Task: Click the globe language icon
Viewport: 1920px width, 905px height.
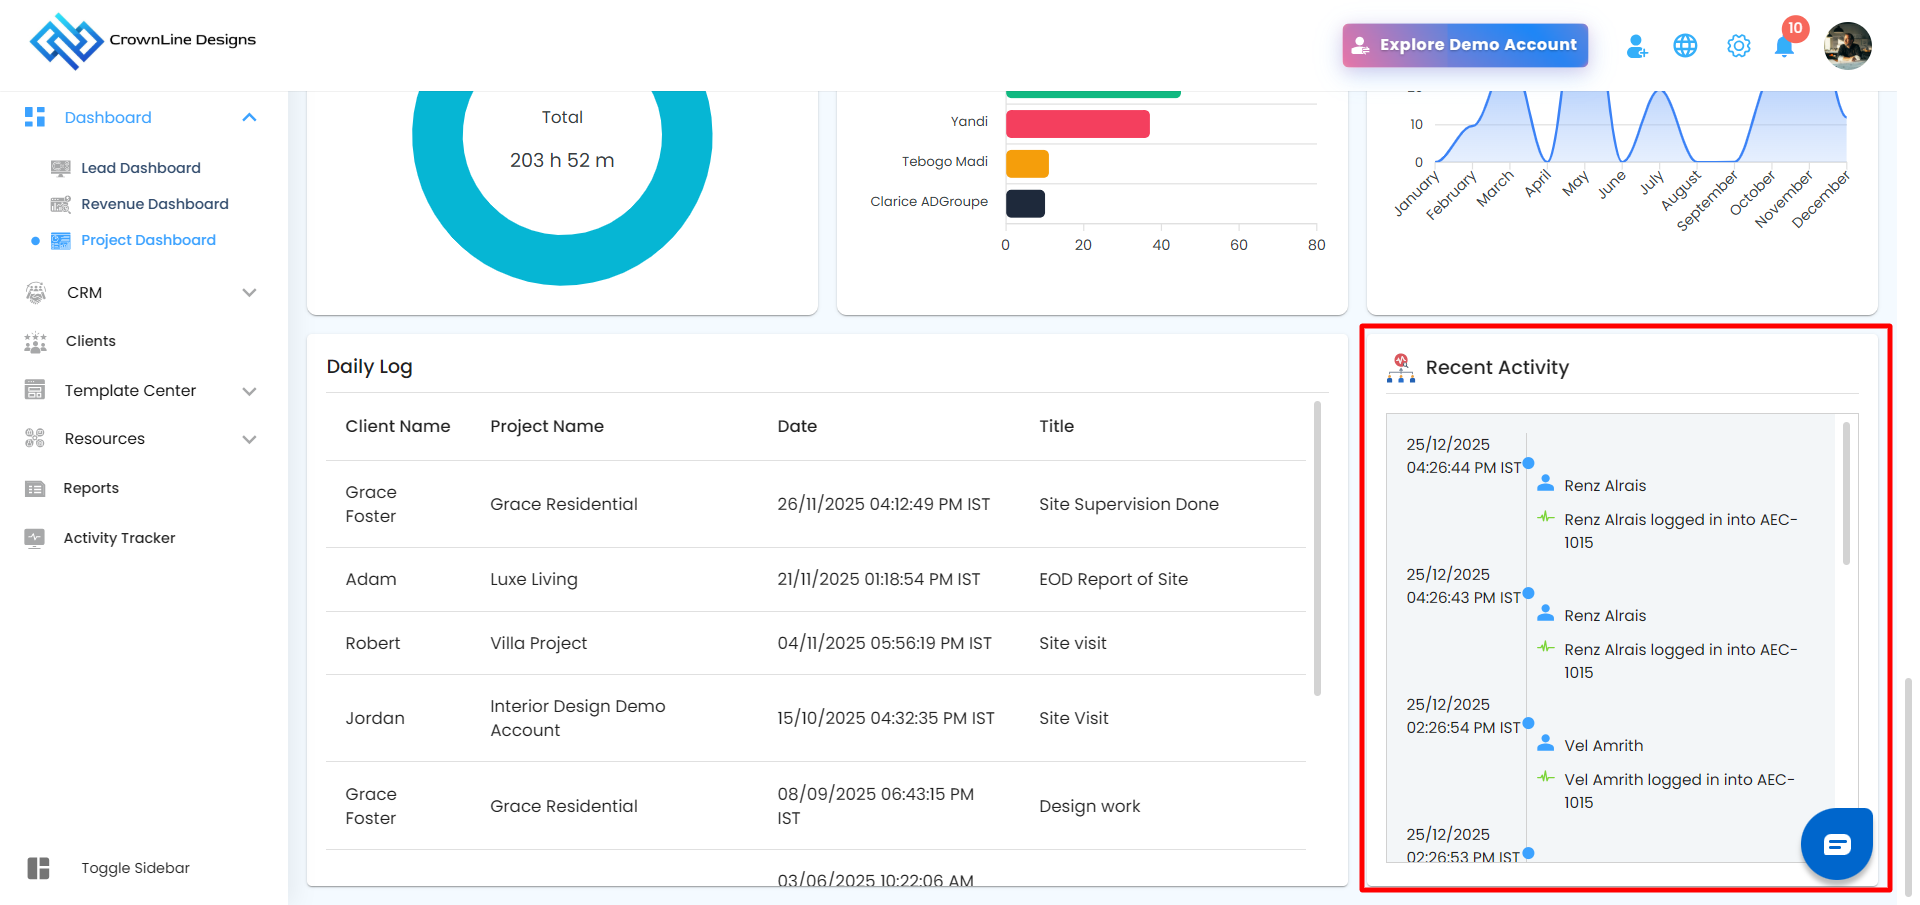Action: coord(1685,46)
